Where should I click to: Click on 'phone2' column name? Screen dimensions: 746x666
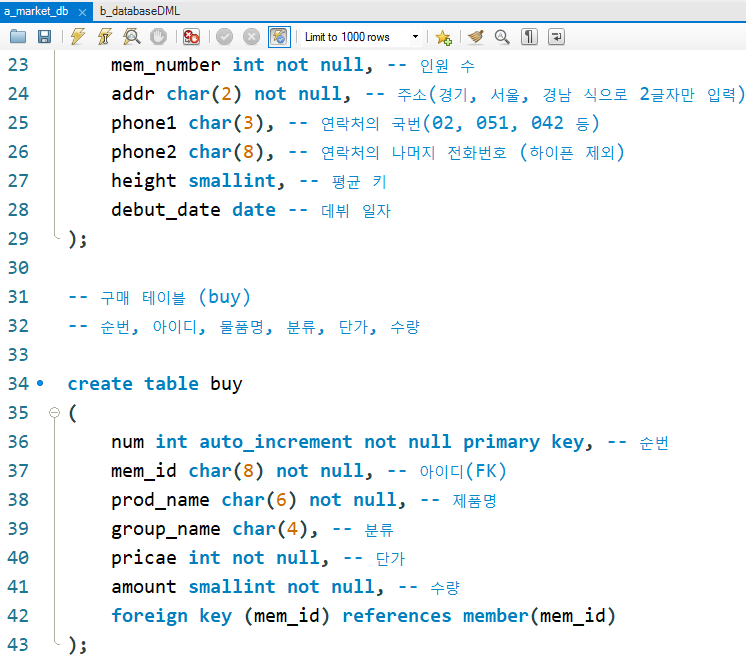pos(144,152)
